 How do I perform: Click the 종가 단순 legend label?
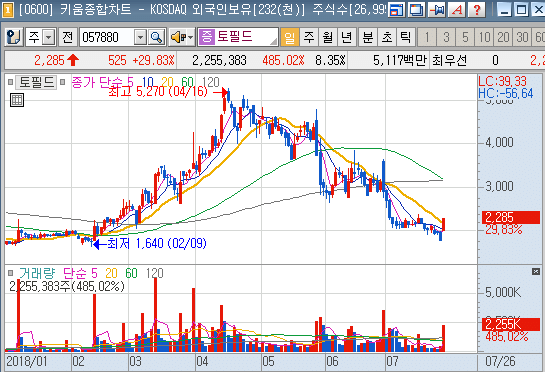pos(98,82)
